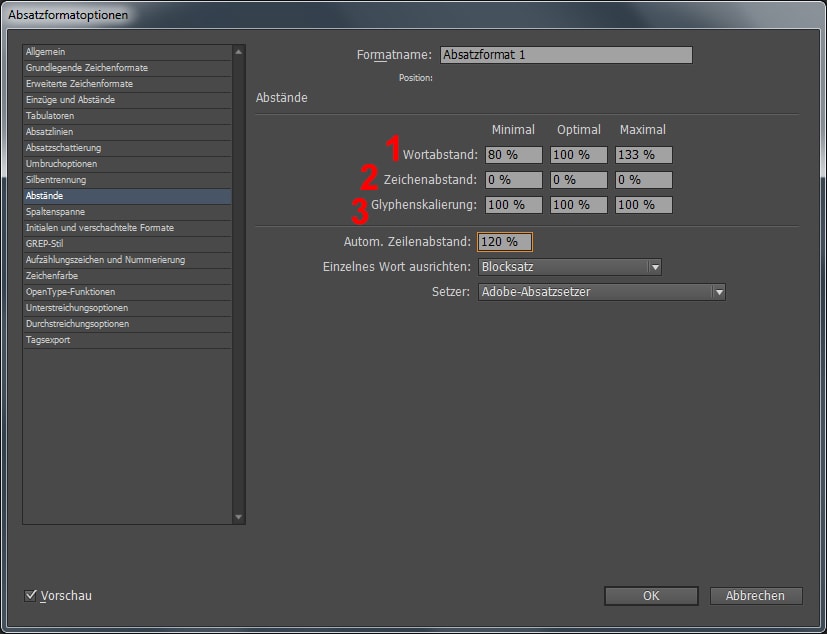
Task: Open the Tagsexport category
Action: coord(48,340)
